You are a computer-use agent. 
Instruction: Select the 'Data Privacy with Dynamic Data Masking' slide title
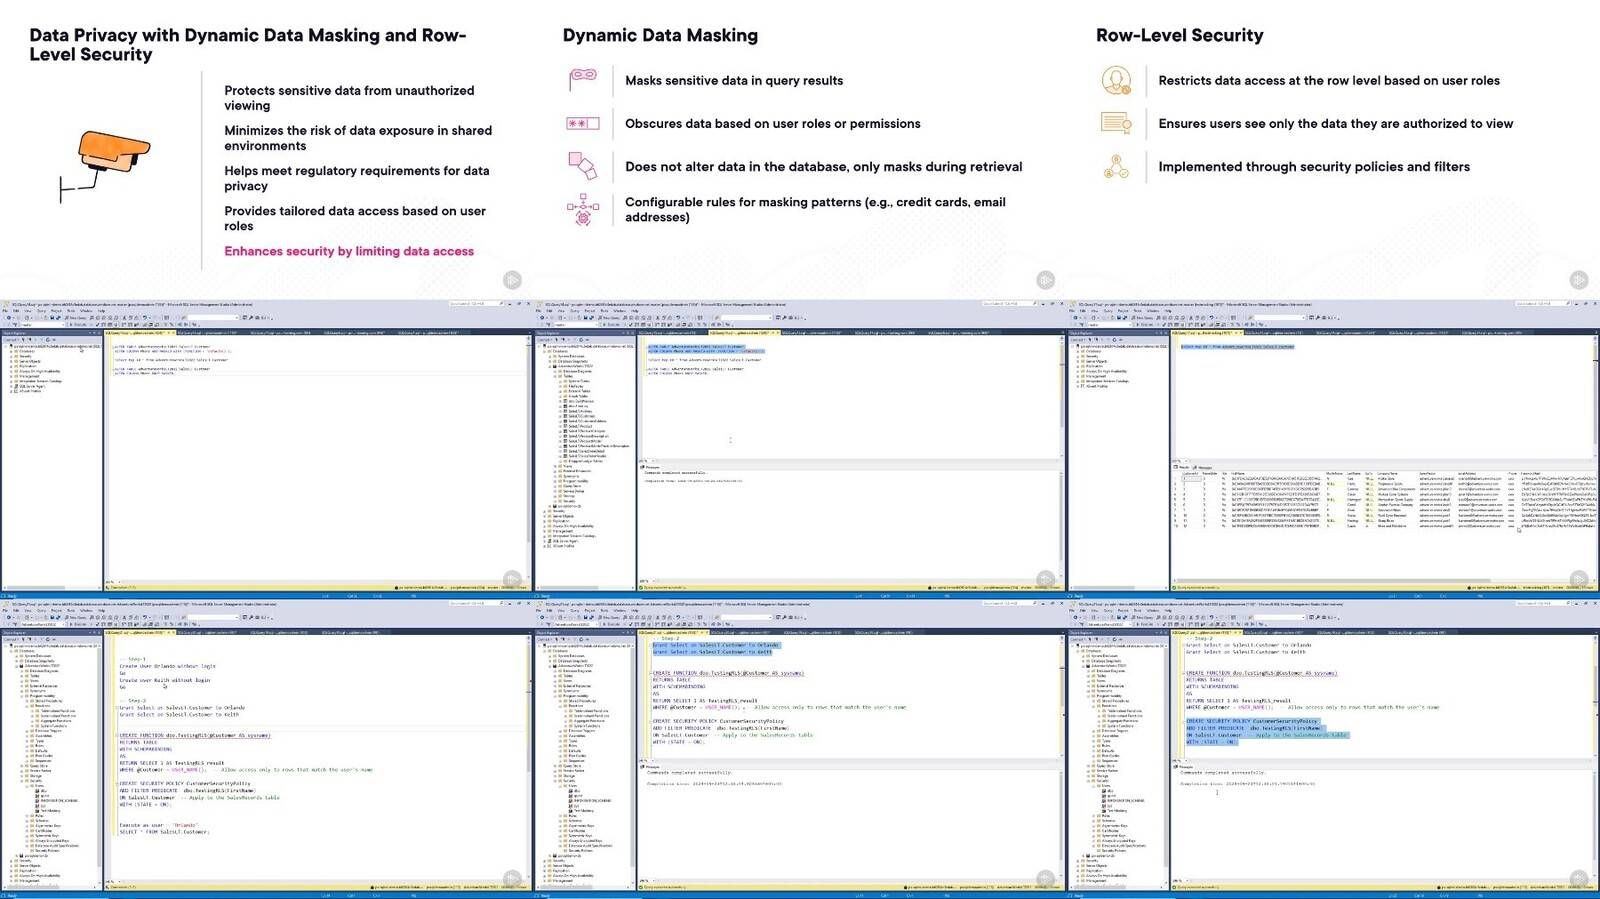(x=248, y=45)
